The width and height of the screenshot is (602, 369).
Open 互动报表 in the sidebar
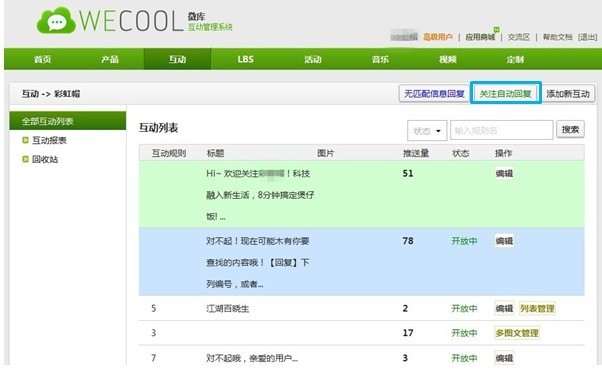click(x=49, y=140)
